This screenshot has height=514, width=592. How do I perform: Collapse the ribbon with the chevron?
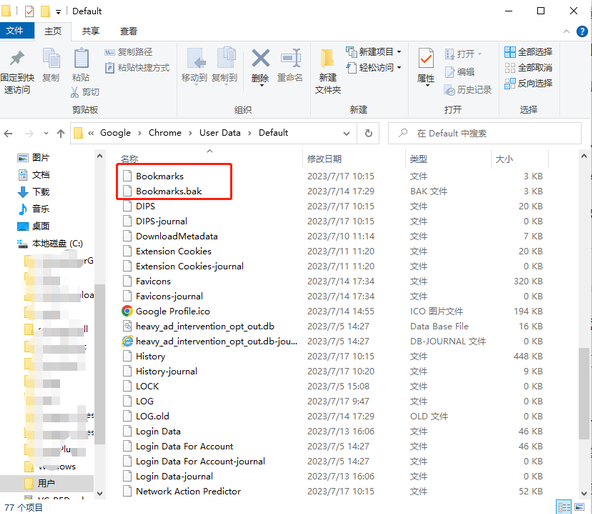click(x=566, y=32)
